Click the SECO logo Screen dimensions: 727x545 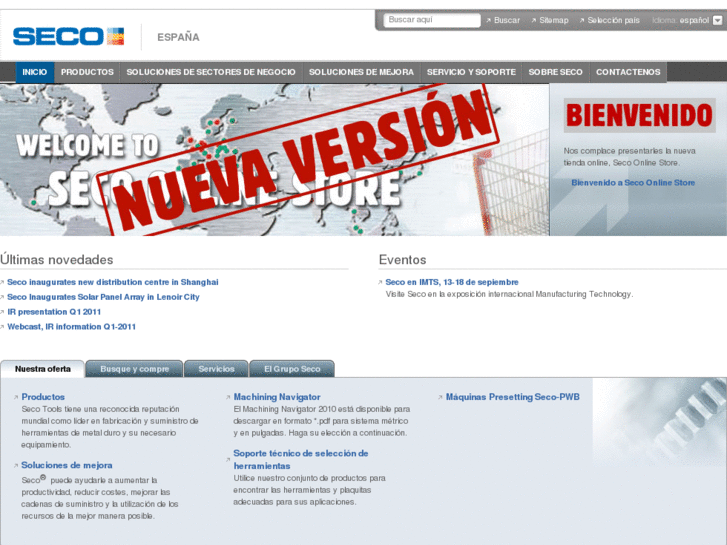(68, 36)
